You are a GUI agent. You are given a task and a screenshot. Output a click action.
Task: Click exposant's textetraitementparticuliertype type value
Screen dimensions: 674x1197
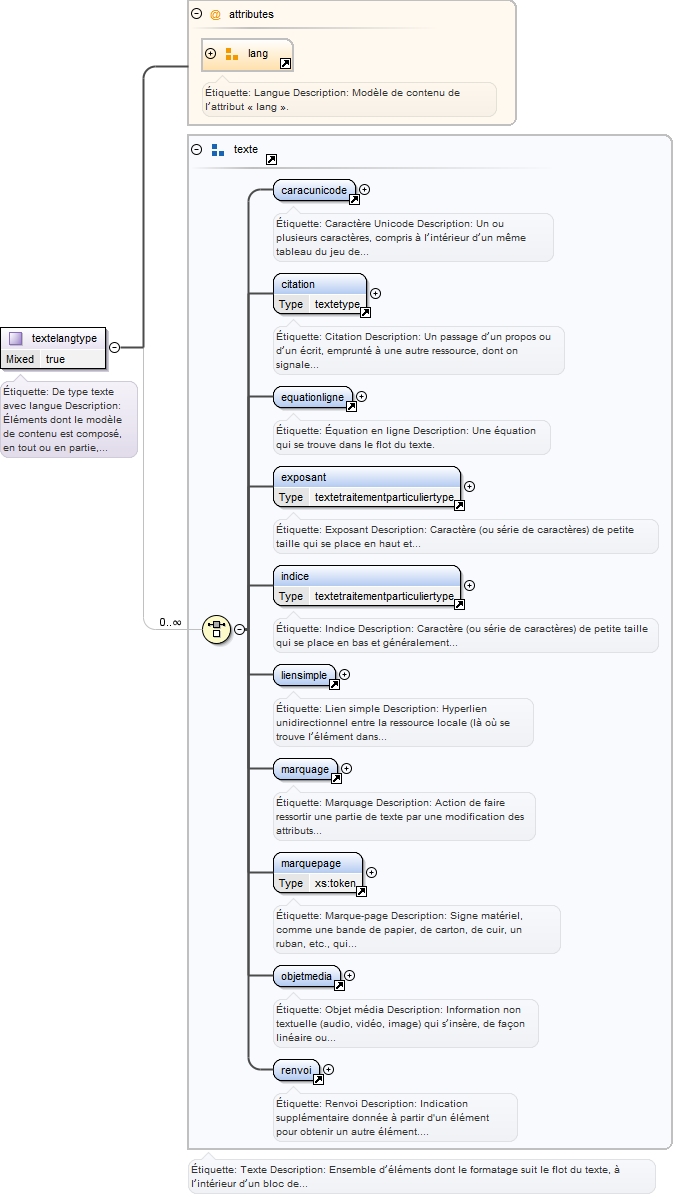384,497
